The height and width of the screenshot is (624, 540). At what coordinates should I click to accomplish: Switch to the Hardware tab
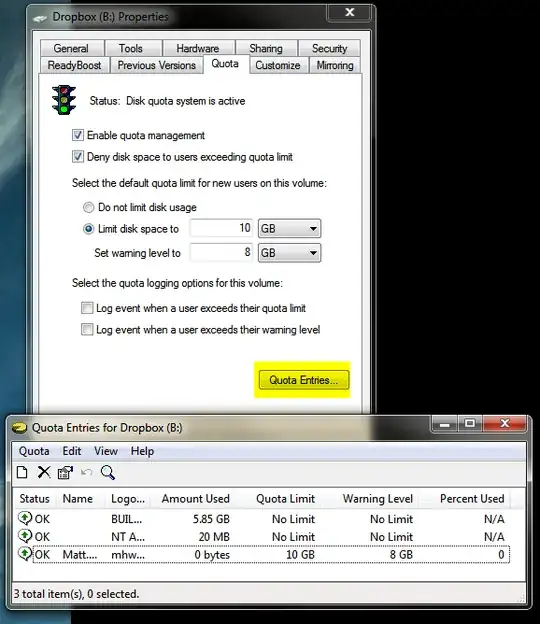click(198, 49)
